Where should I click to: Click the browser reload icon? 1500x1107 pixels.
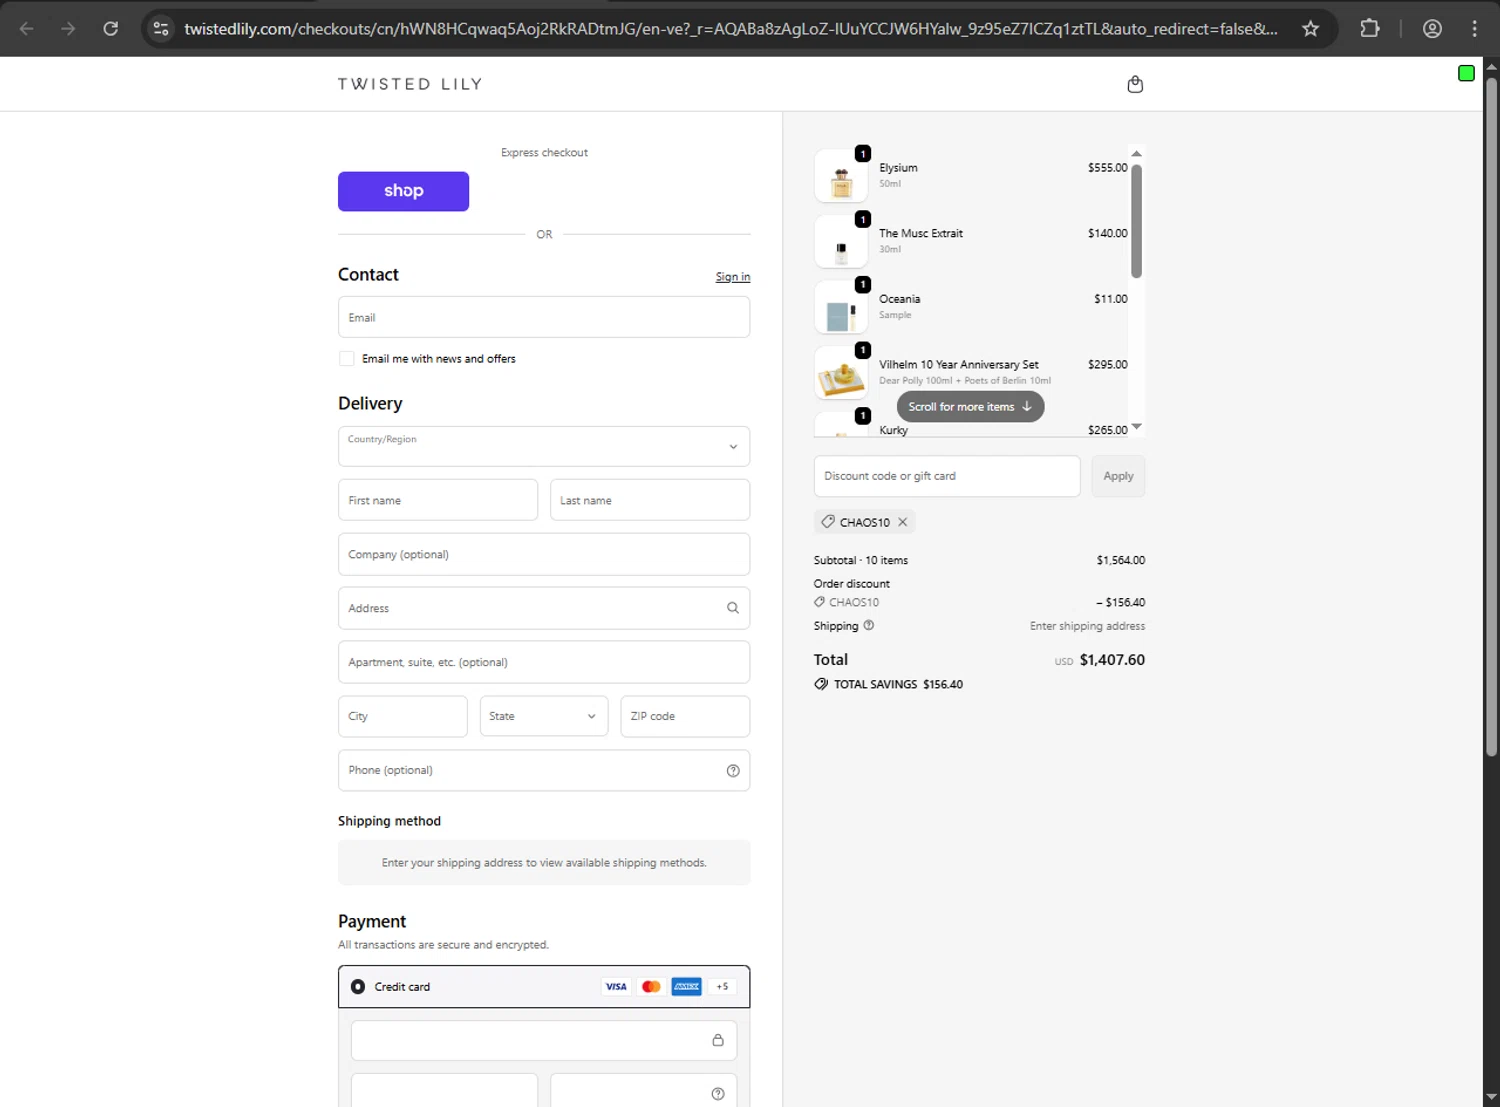pyautogui.click(x=111, y=29)
